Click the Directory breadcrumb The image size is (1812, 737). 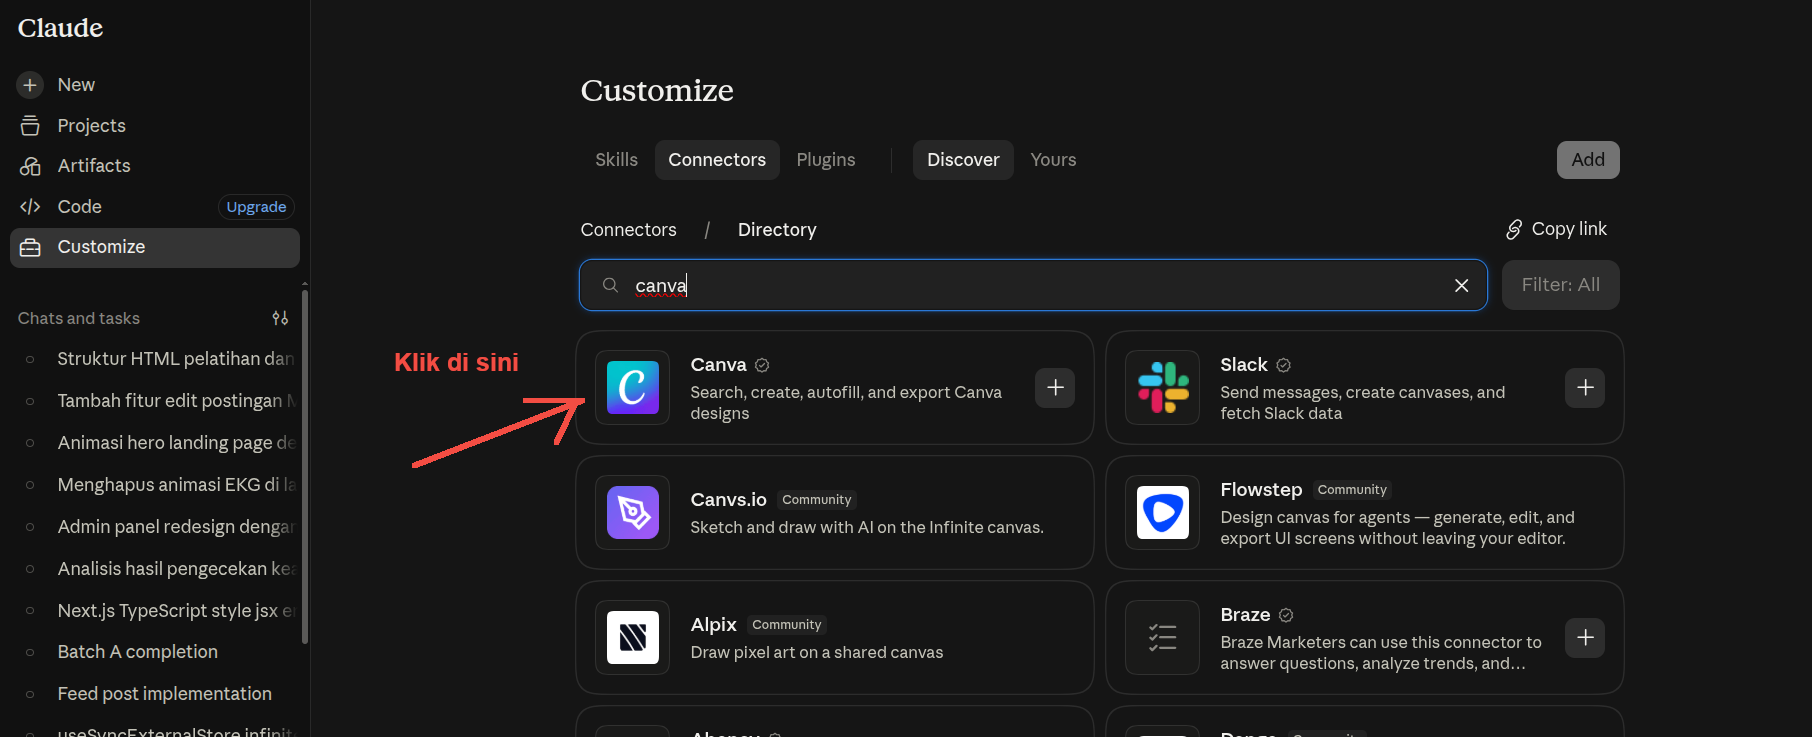(777, 230)
